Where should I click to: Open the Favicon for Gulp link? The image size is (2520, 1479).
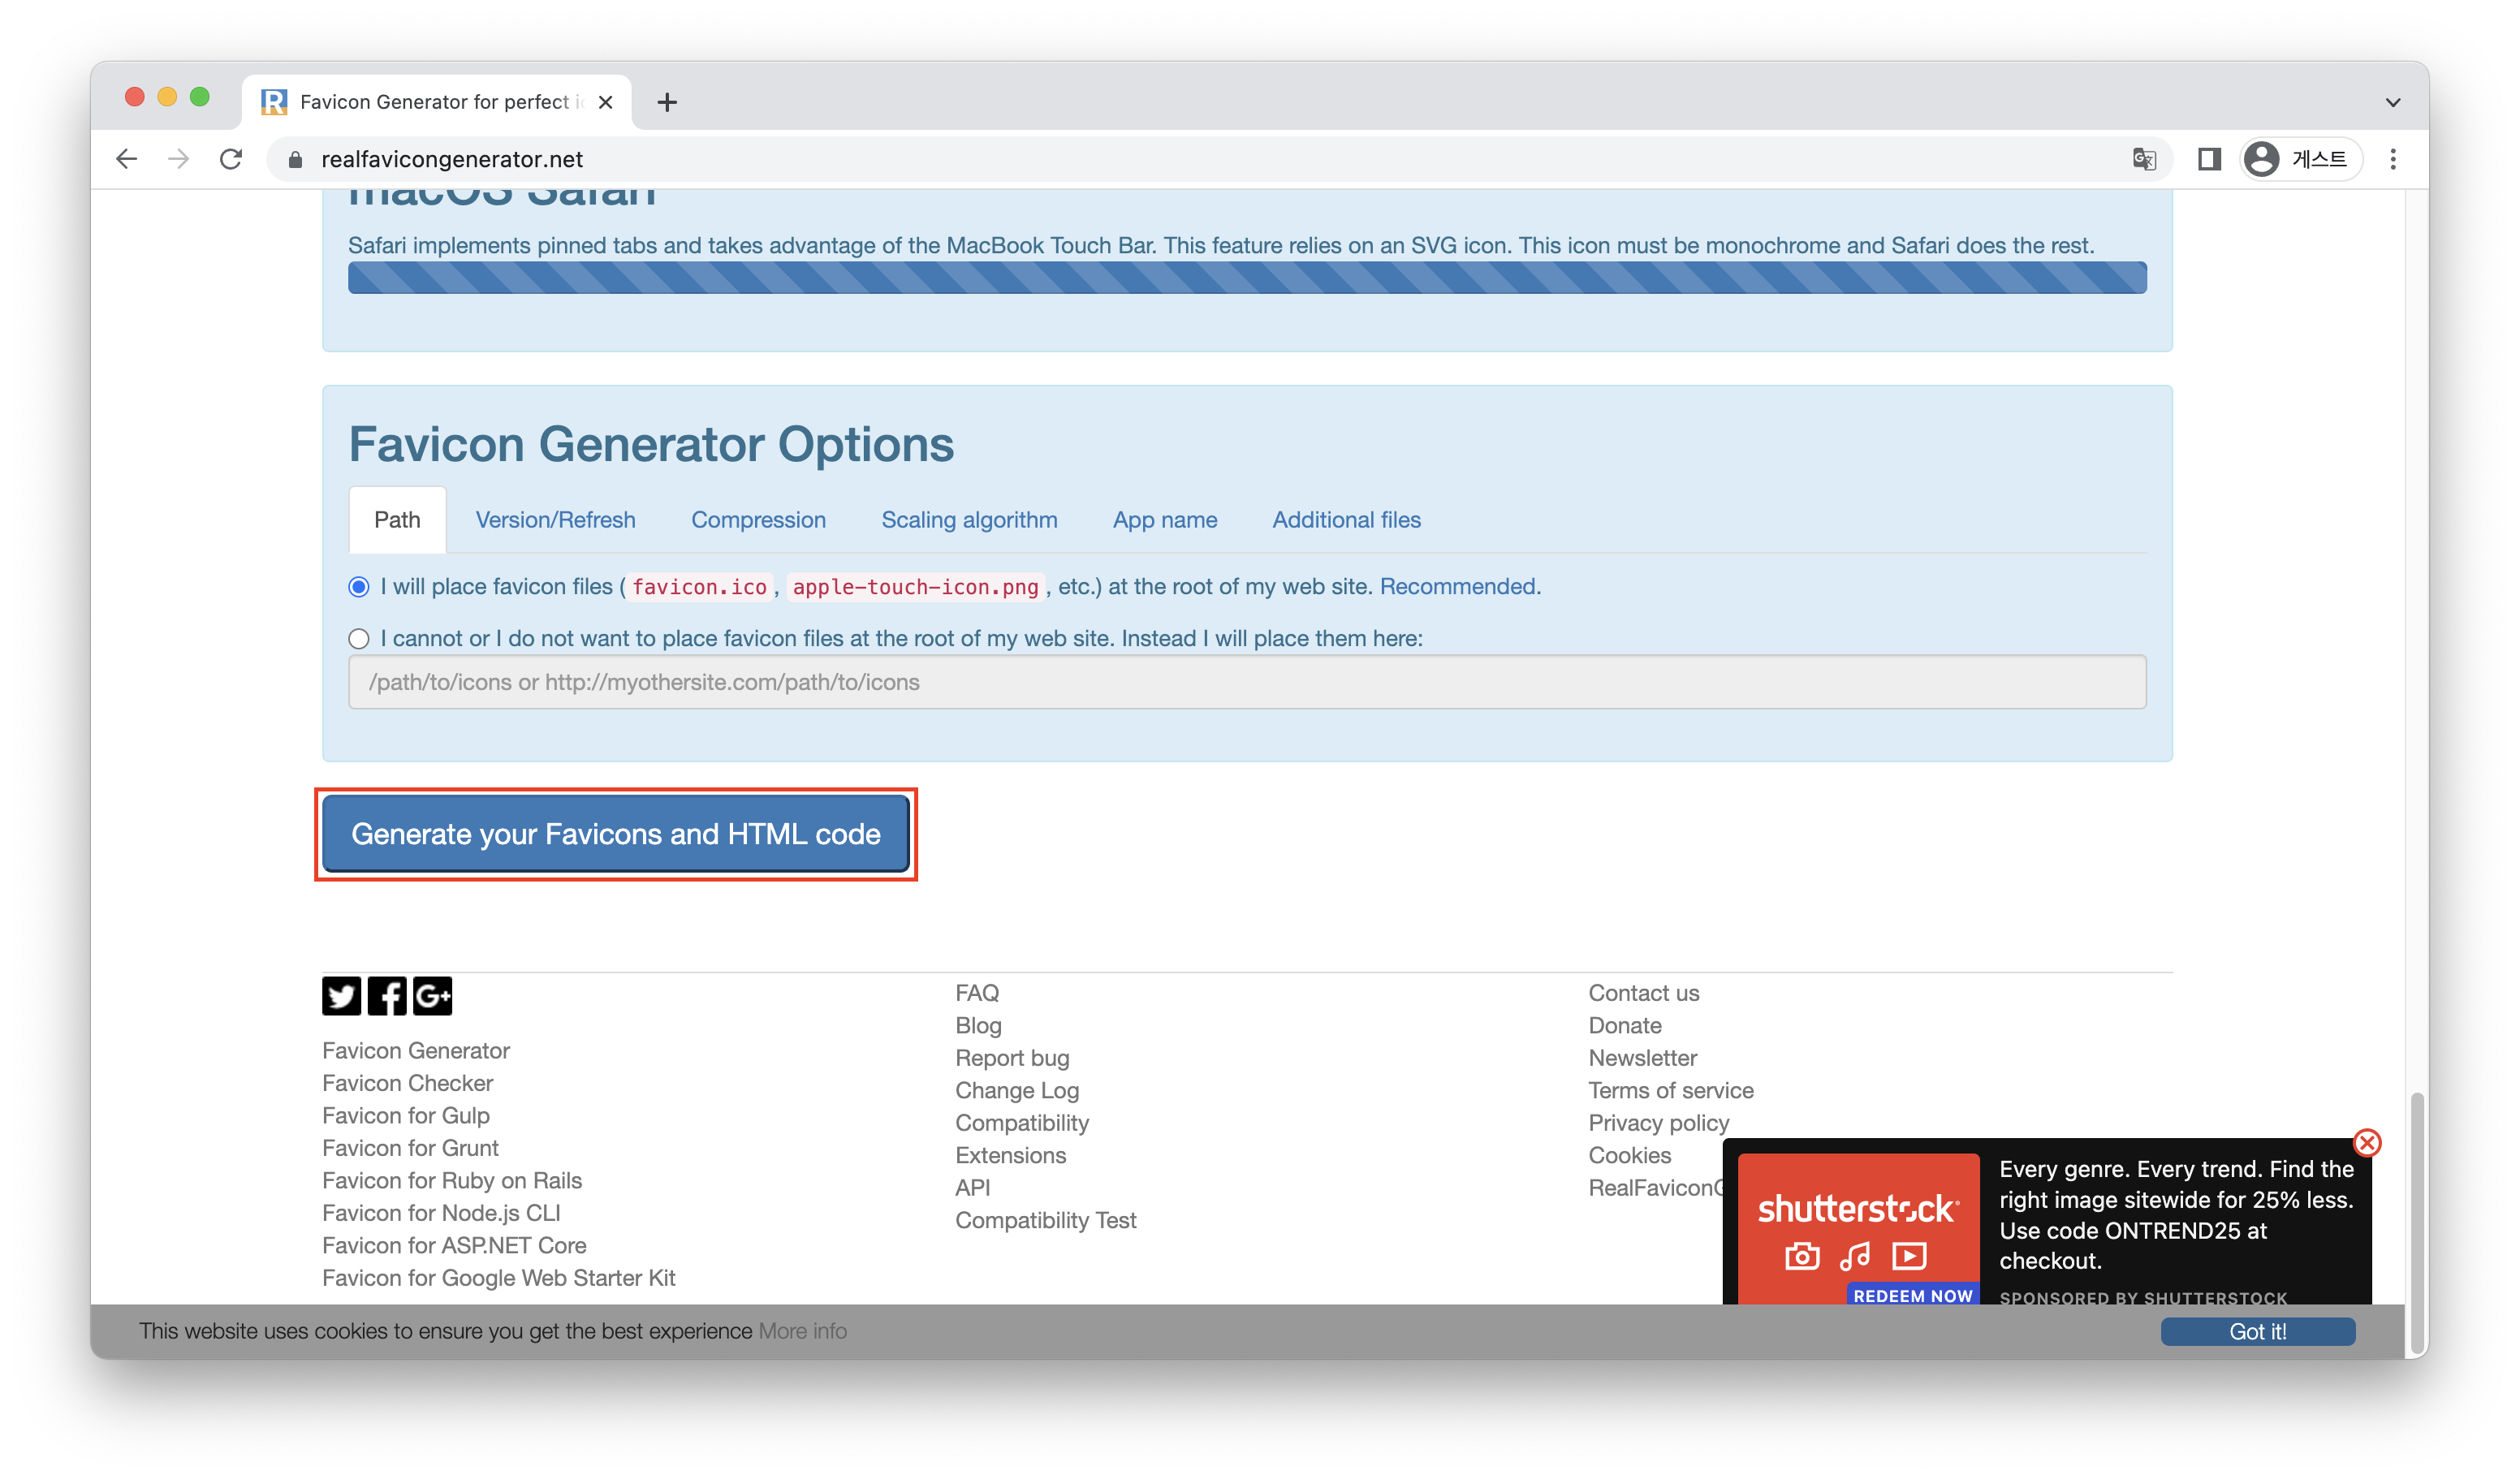[406, 1115]
